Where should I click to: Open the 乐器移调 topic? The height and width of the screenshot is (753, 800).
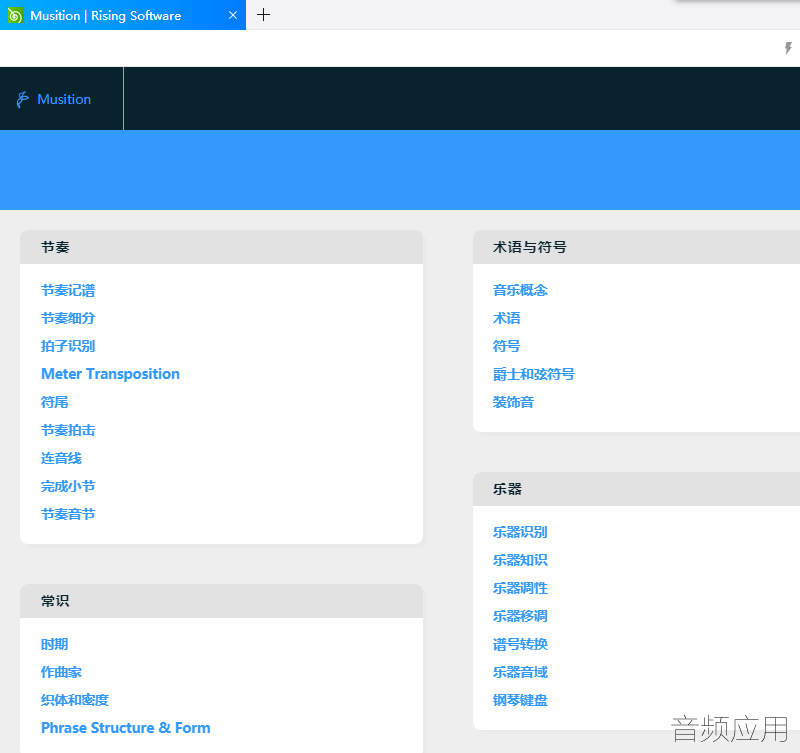pyautogui.click(x=520, y=616)
